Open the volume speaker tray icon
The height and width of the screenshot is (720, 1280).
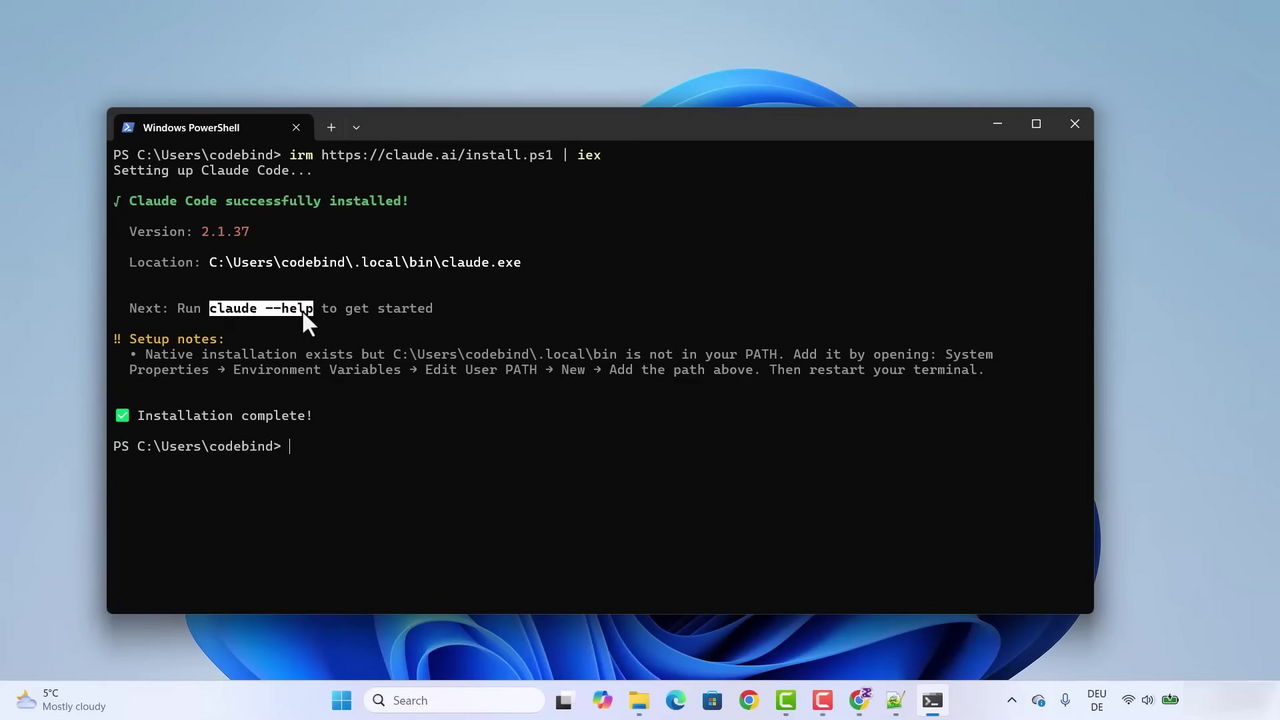coord(1147,700)
